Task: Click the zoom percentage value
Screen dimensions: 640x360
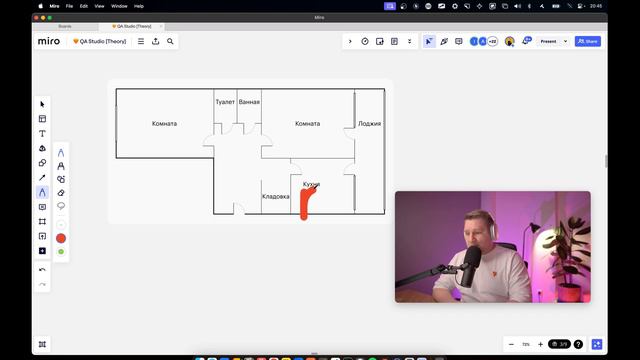Action: 526,344
